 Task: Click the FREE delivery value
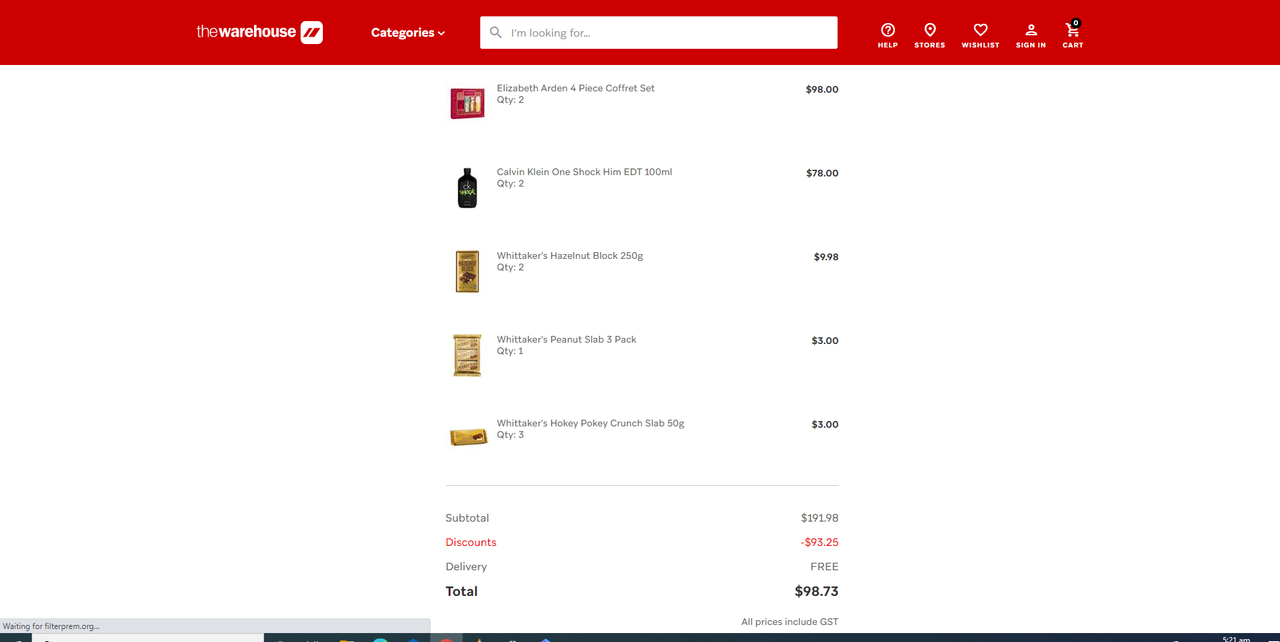[x=824, y=567]
